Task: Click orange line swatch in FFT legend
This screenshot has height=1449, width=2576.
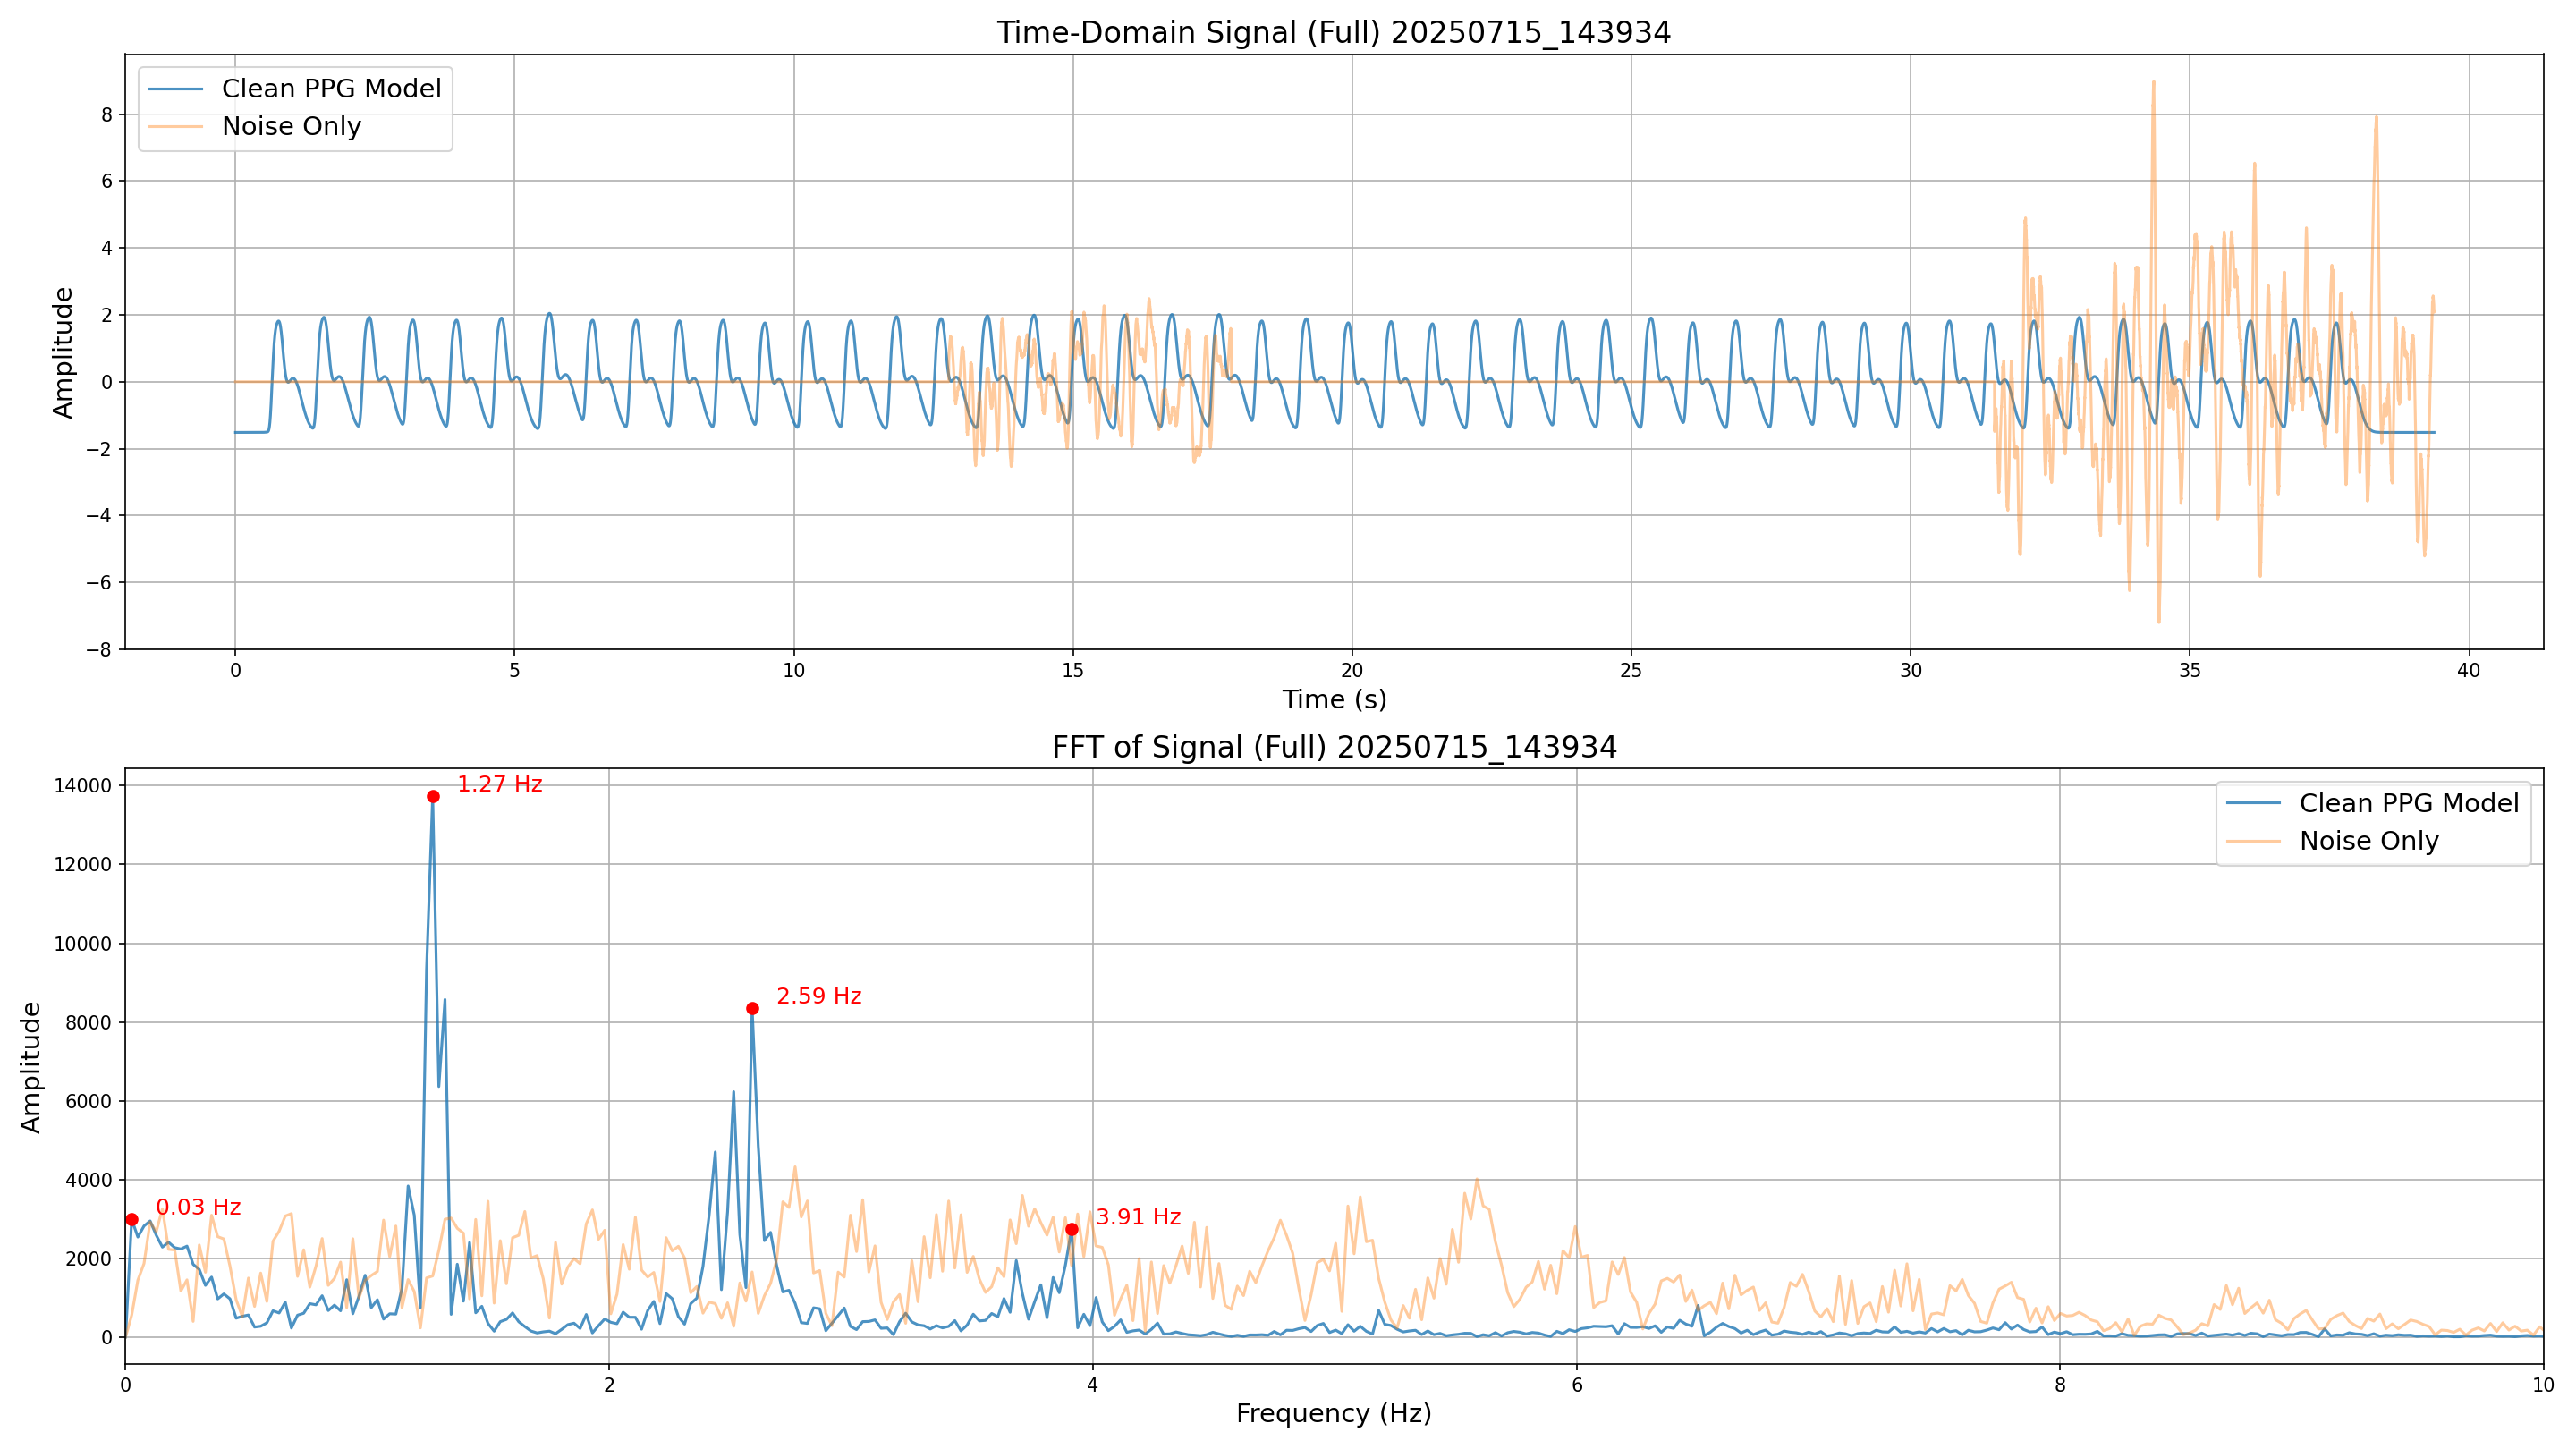Action: point(2254,841)
